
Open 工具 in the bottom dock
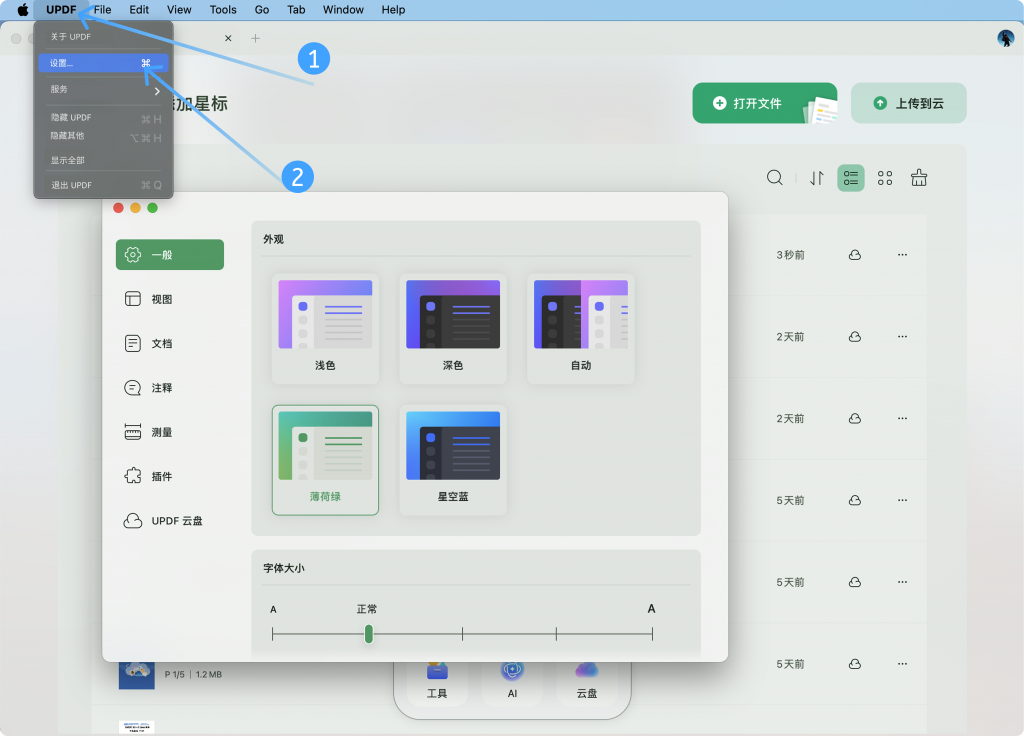[437, 682]
